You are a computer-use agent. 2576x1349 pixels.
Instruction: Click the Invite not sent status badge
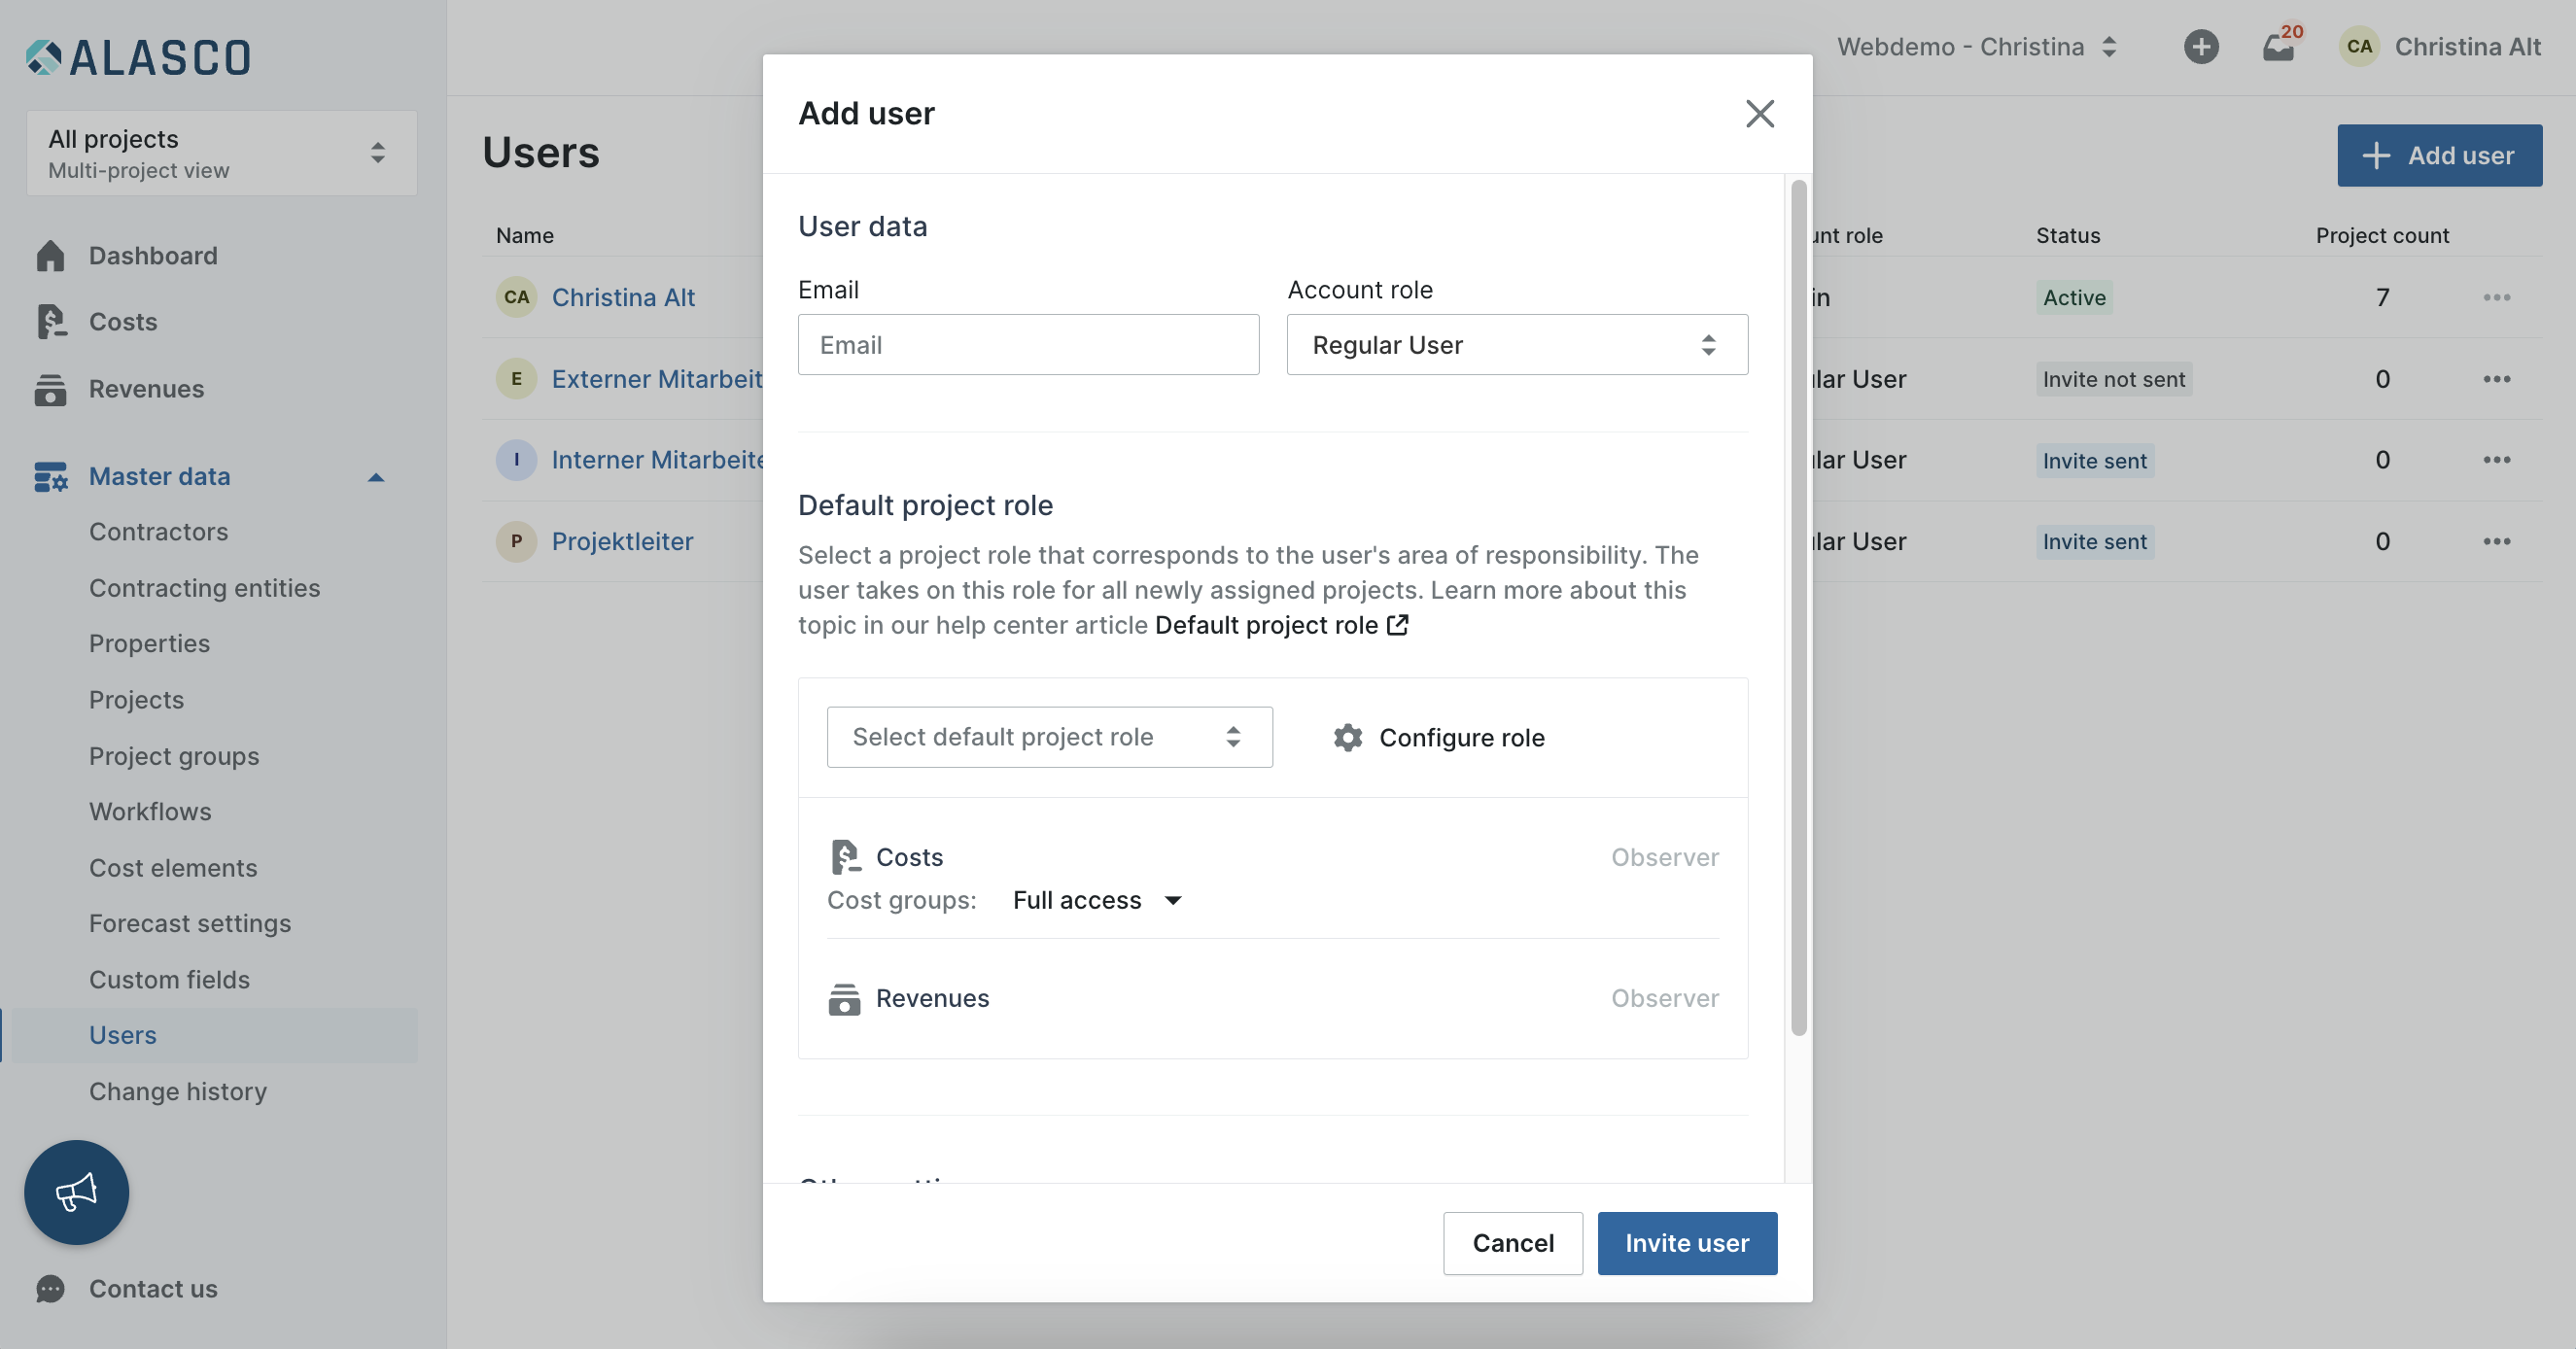click(2114, 379)
